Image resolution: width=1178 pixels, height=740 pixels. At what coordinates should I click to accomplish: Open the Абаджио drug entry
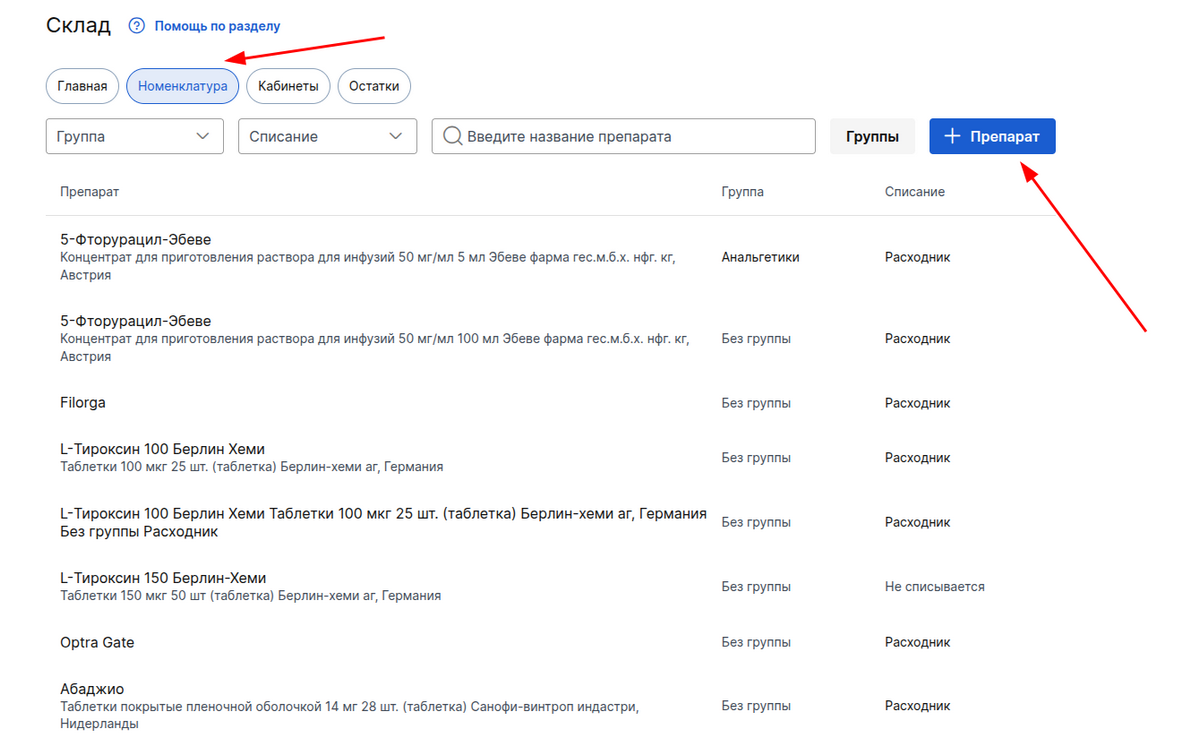551,705
